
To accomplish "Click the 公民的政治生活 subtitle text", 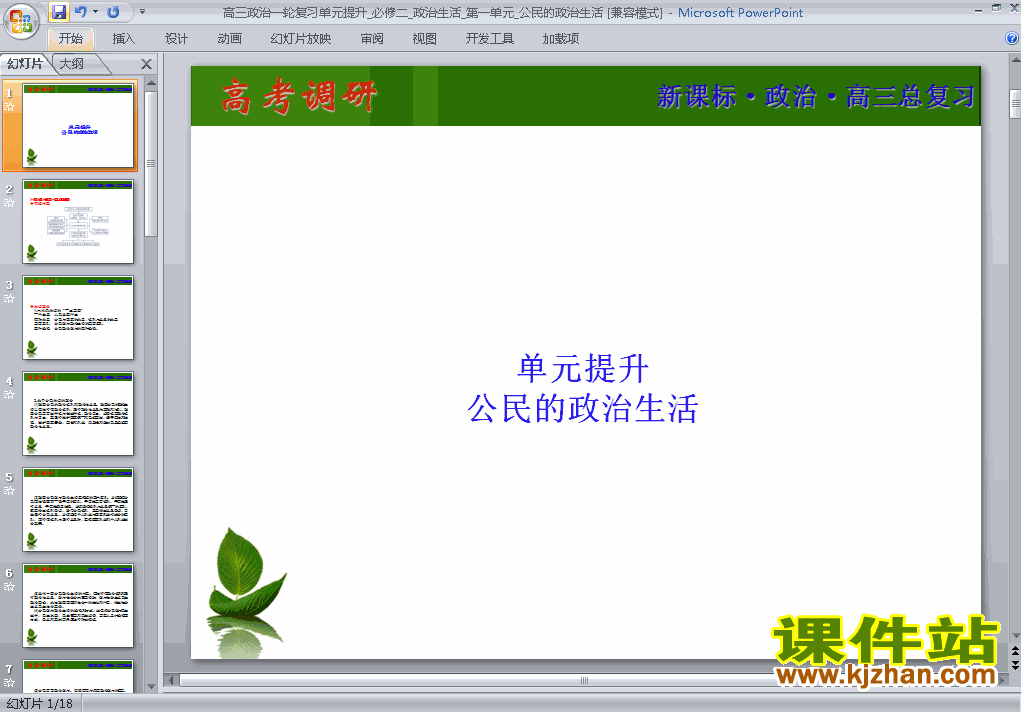I will (x=583, y=408).
